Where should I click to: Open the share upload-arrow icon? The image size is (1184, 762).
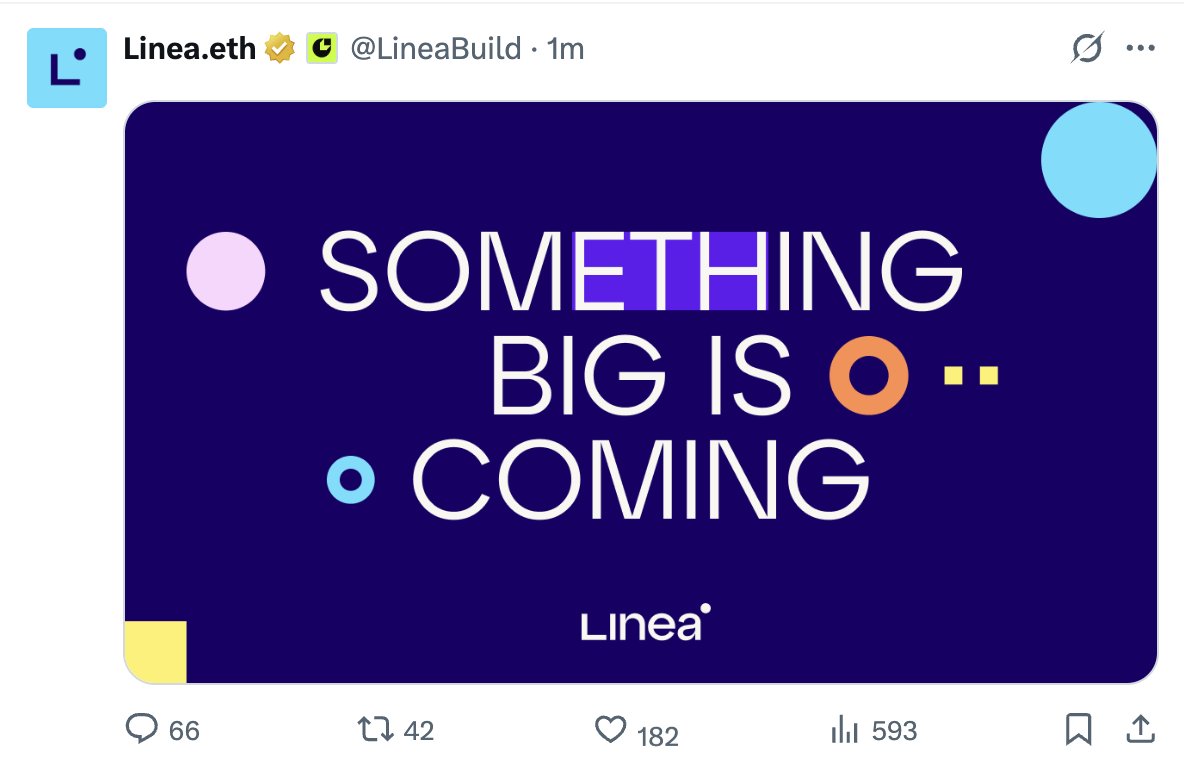pos(1140,729)
